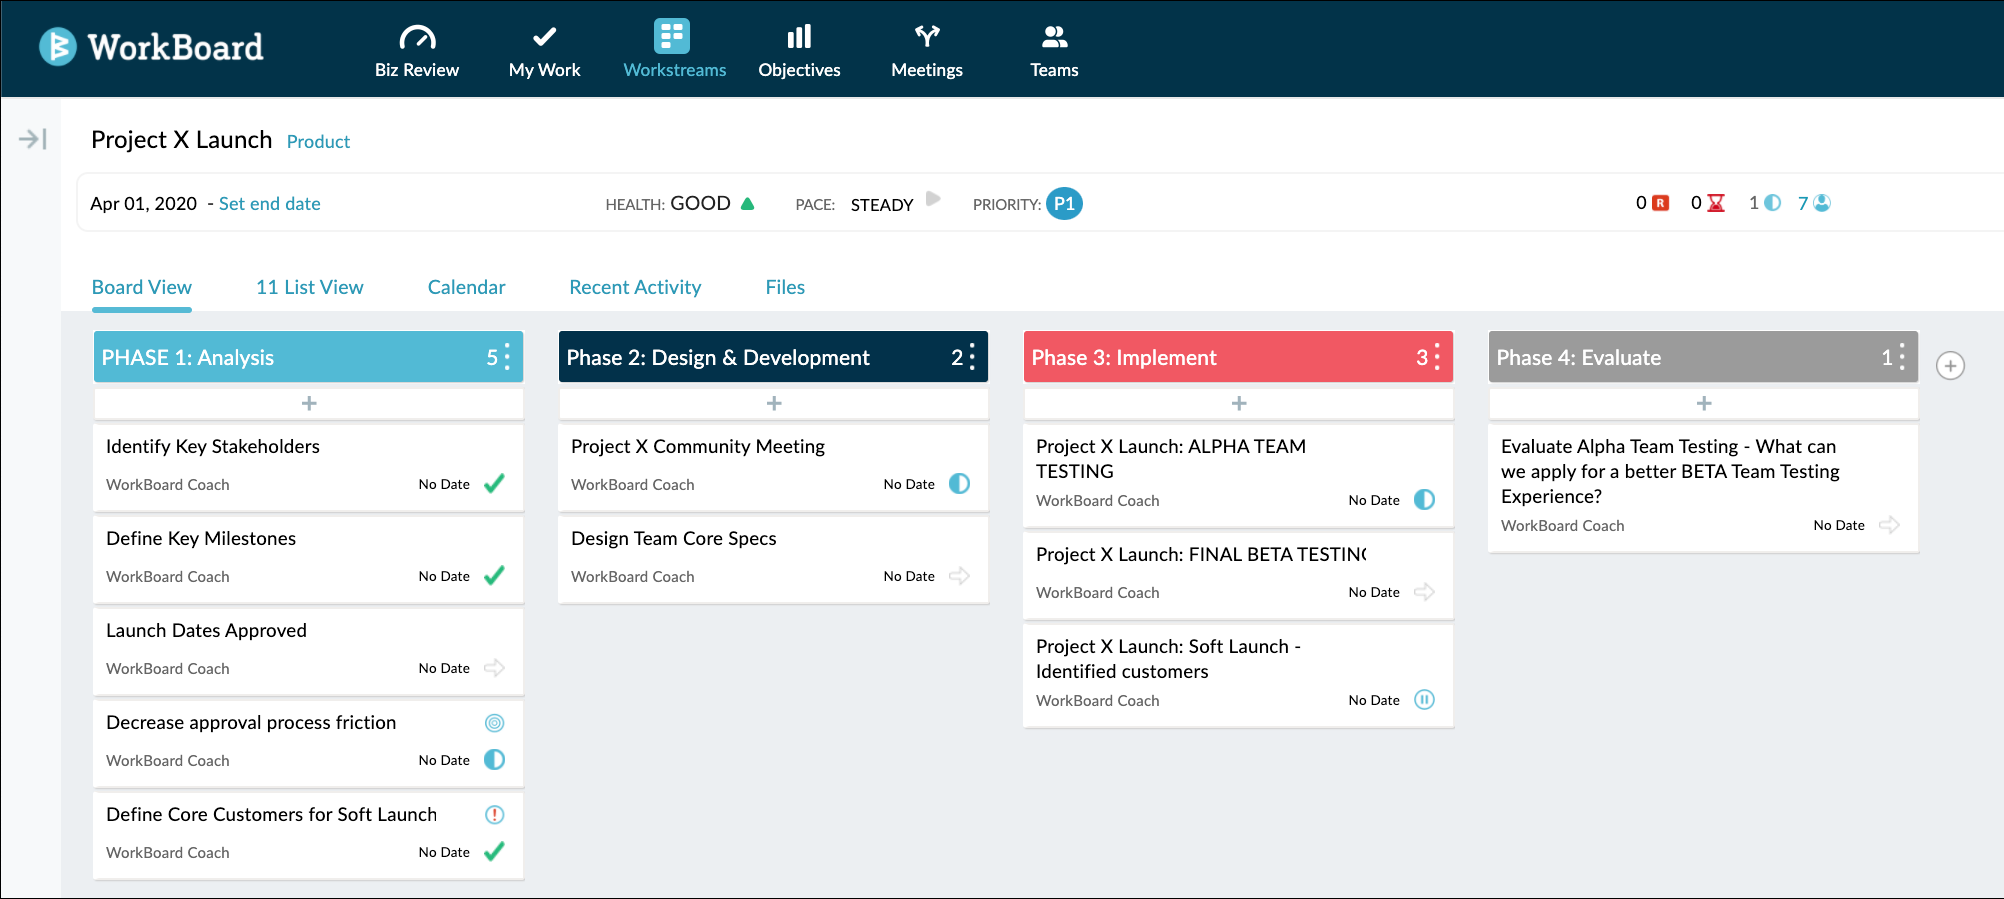The height and width of the screenshot is (899, 2004).
Task: Select the Phase 4: Evaluate gray header
Action: point(1703,357)
